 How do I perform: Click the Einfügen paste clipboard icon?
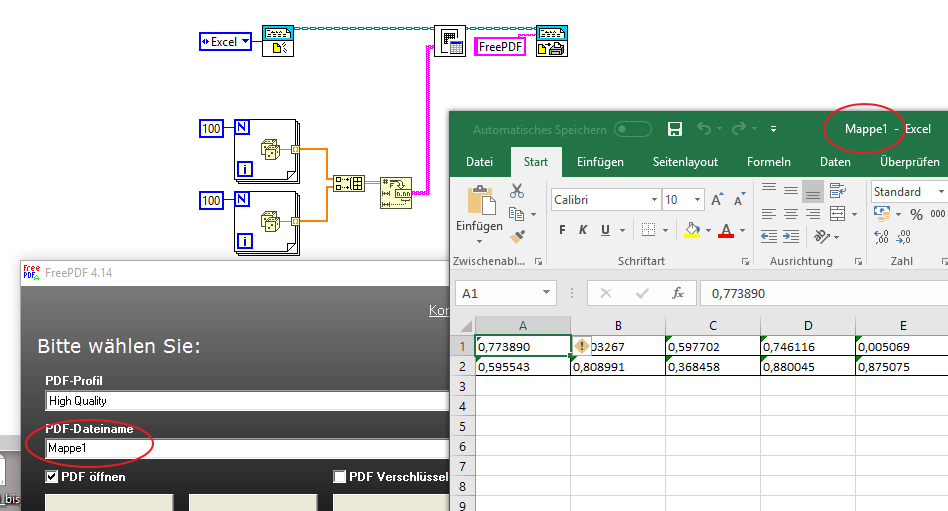pos(481,200)
